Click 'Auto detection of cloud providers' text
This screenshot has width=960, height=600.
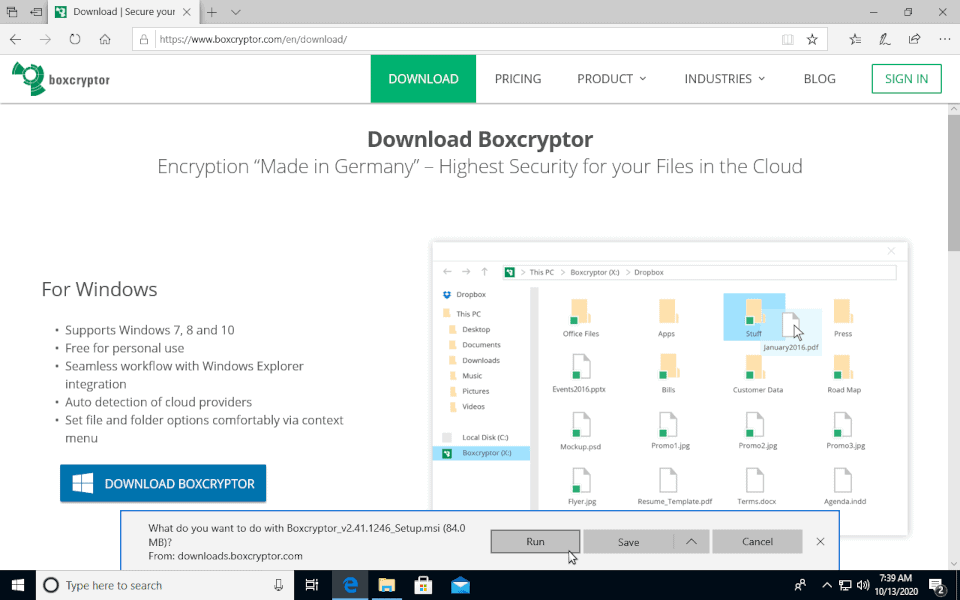pyautogui.click(x=158, y=402)
